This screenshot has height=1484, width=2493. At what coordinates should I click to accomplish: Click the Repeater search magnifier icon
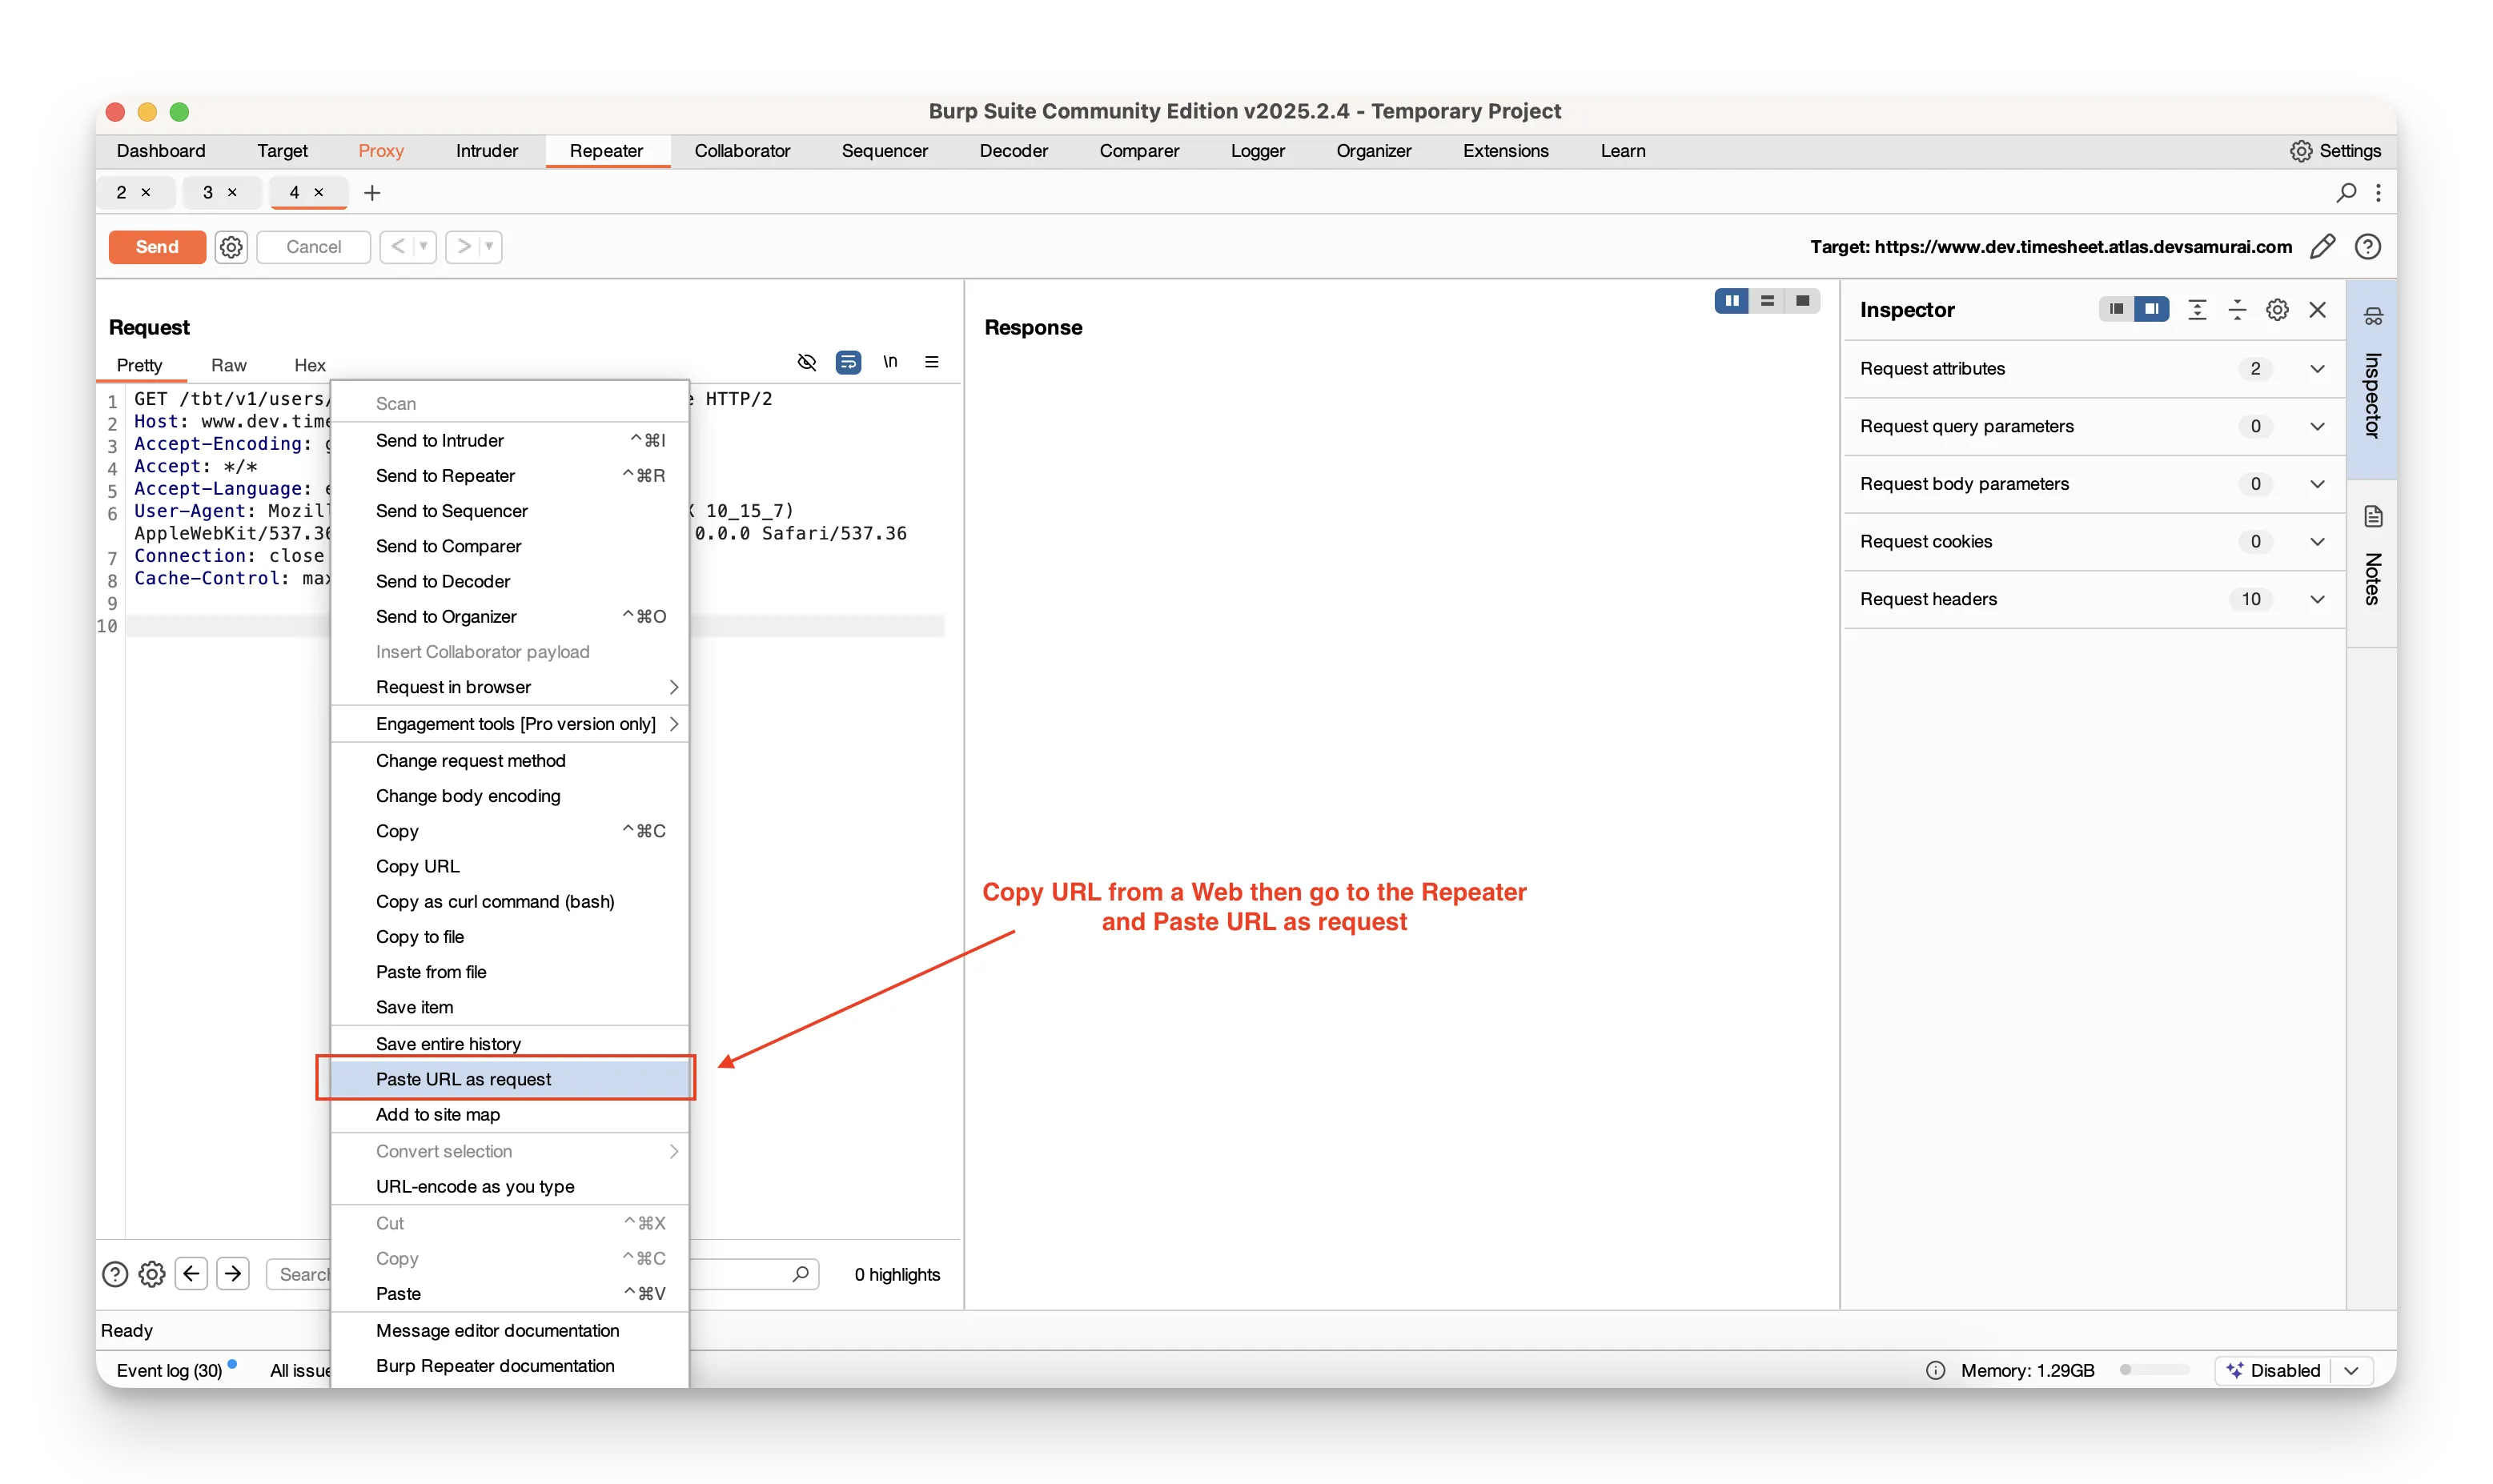[2346, 193]
